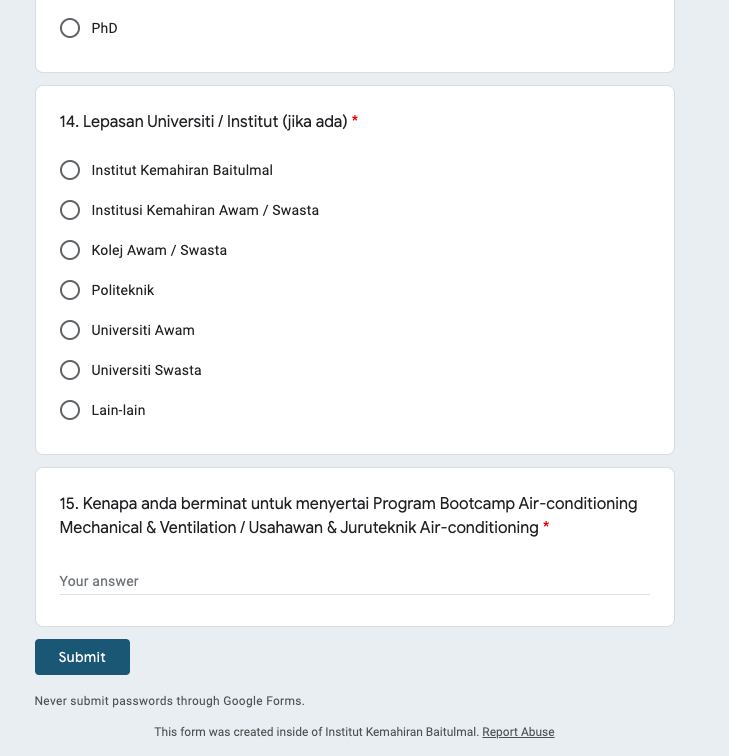The height and width of the screenshot is (756, 729).
Task: Click the 'PhD' option label text
Action: [x=104, y=28]
